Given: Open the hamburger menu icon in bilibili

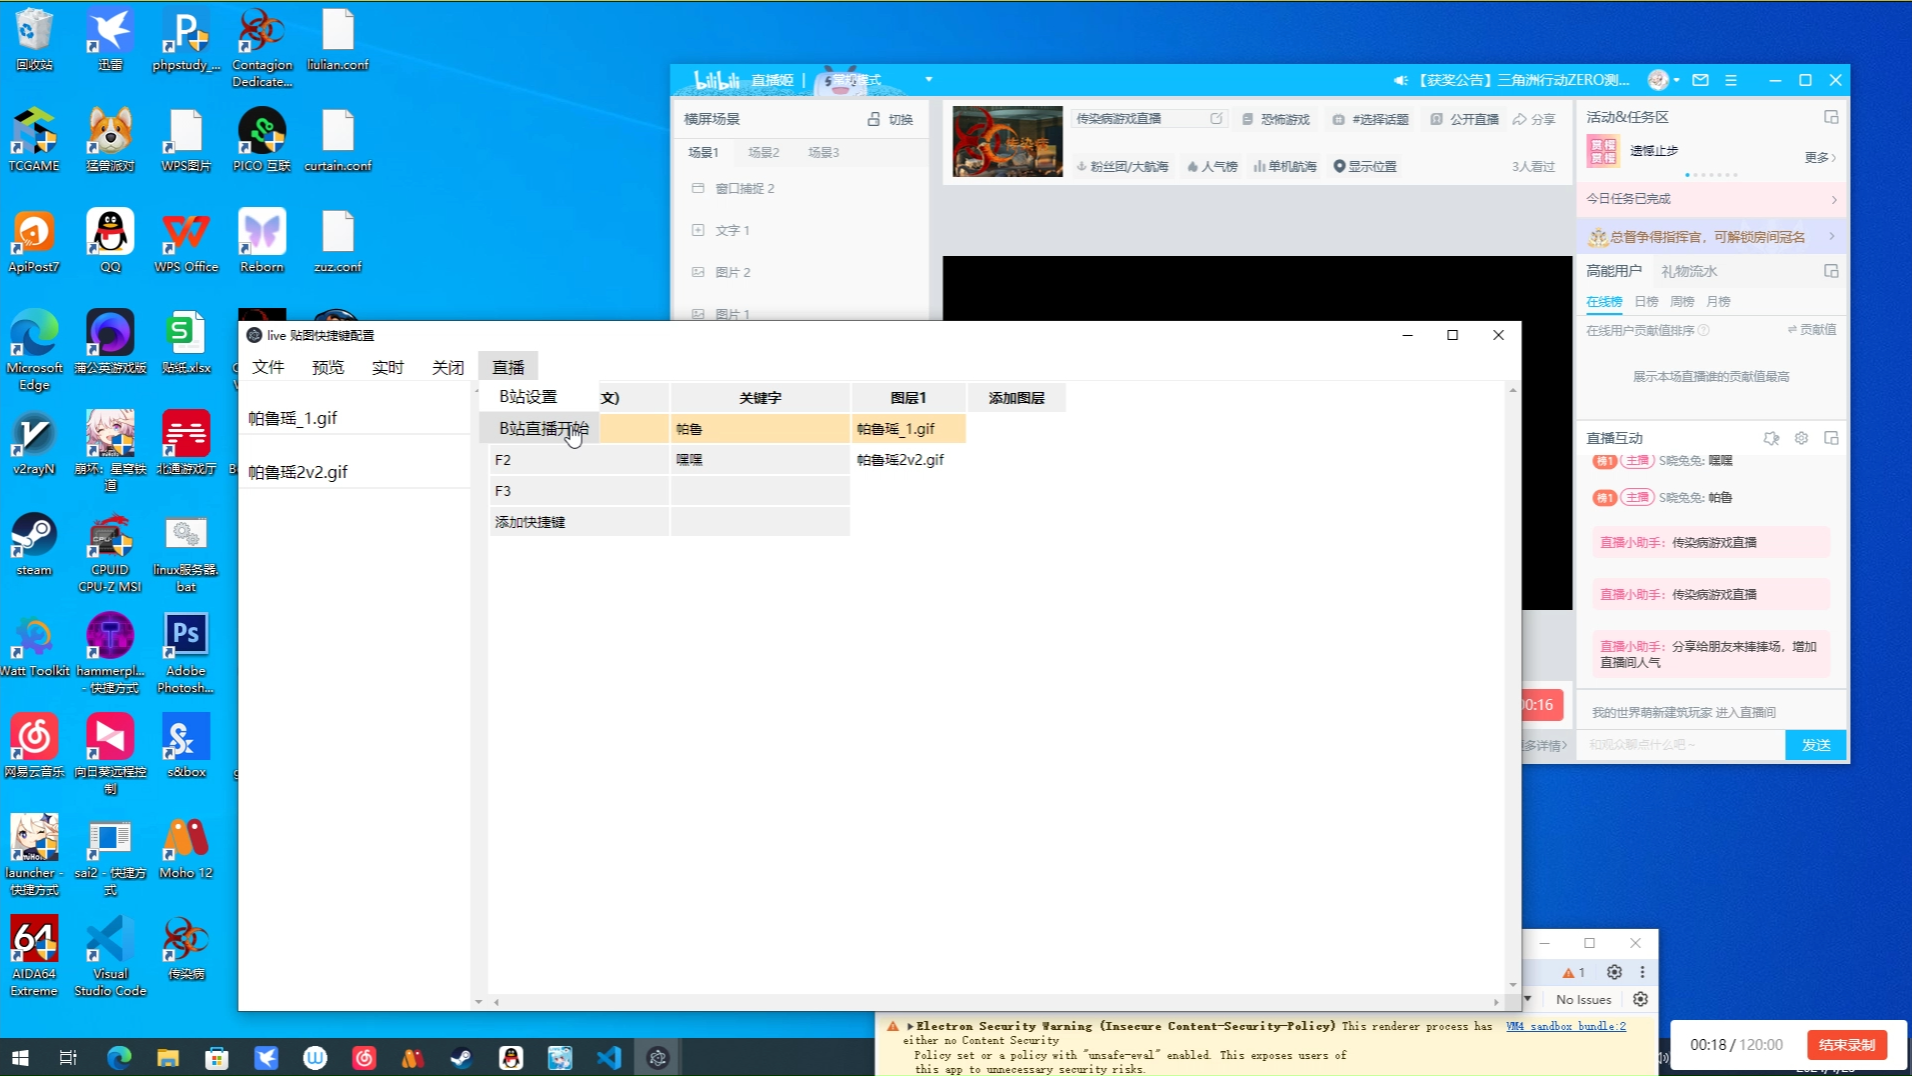Looking at the screenshot, I should [x=1731, y=80].
